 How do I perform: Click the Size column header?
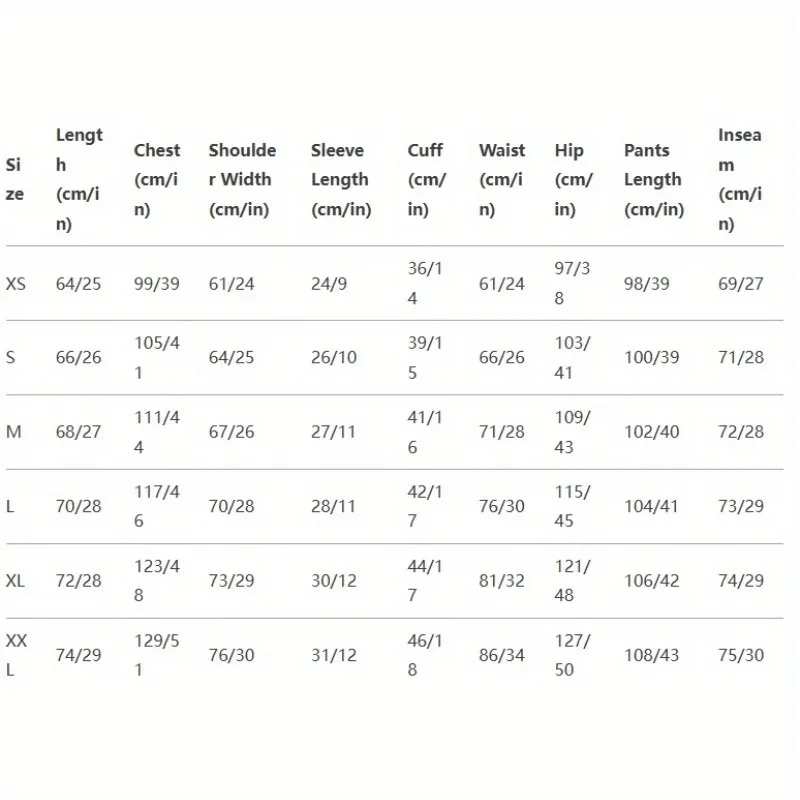(14, 180)
